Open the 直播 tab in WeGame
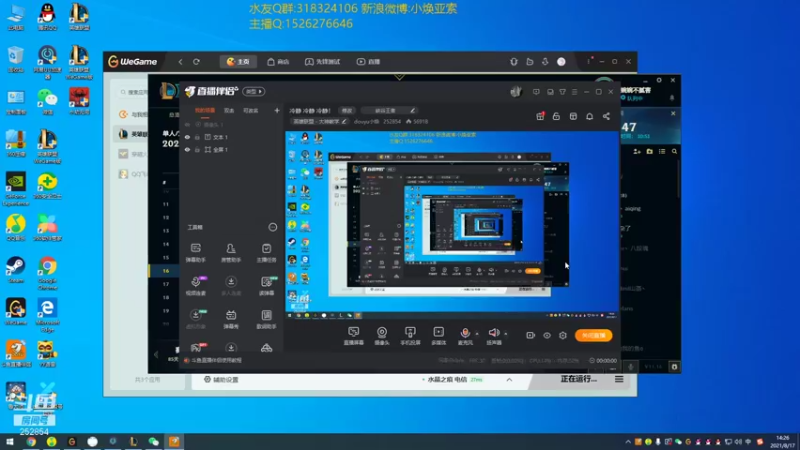The height and width of the screenshot is (450, 800). tap(368, 62)
